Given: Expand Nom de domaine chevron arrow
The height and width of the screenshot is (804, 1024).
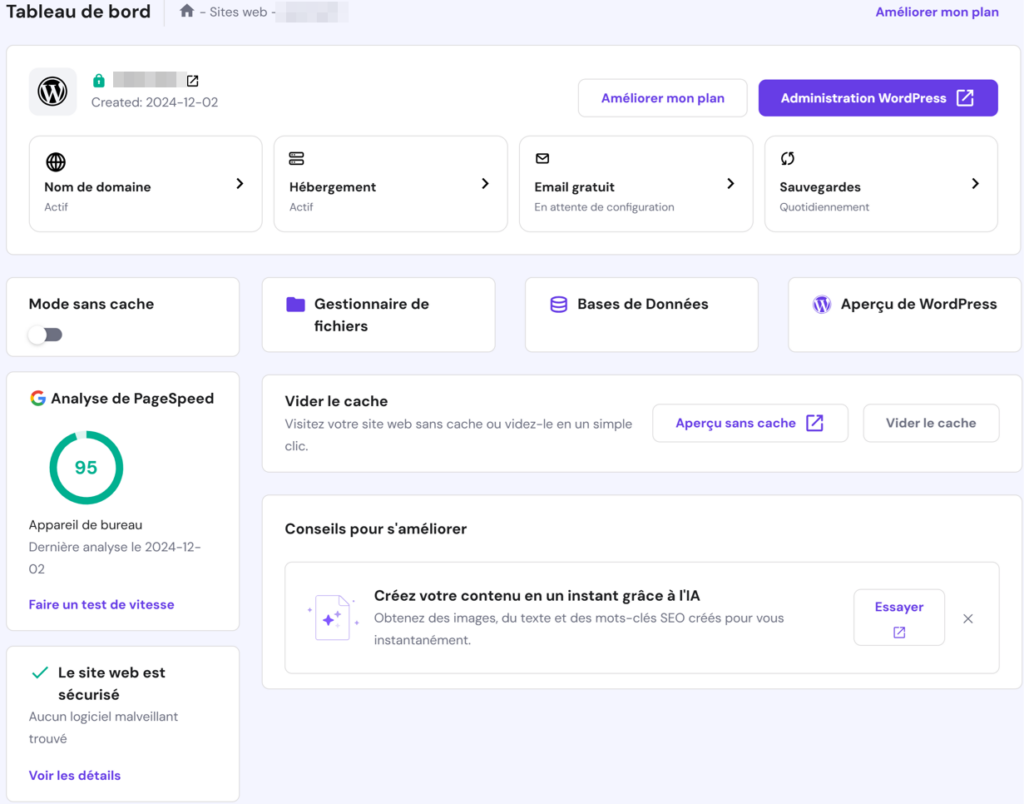Looking at the screenshot, I should (x=239, y=184).
